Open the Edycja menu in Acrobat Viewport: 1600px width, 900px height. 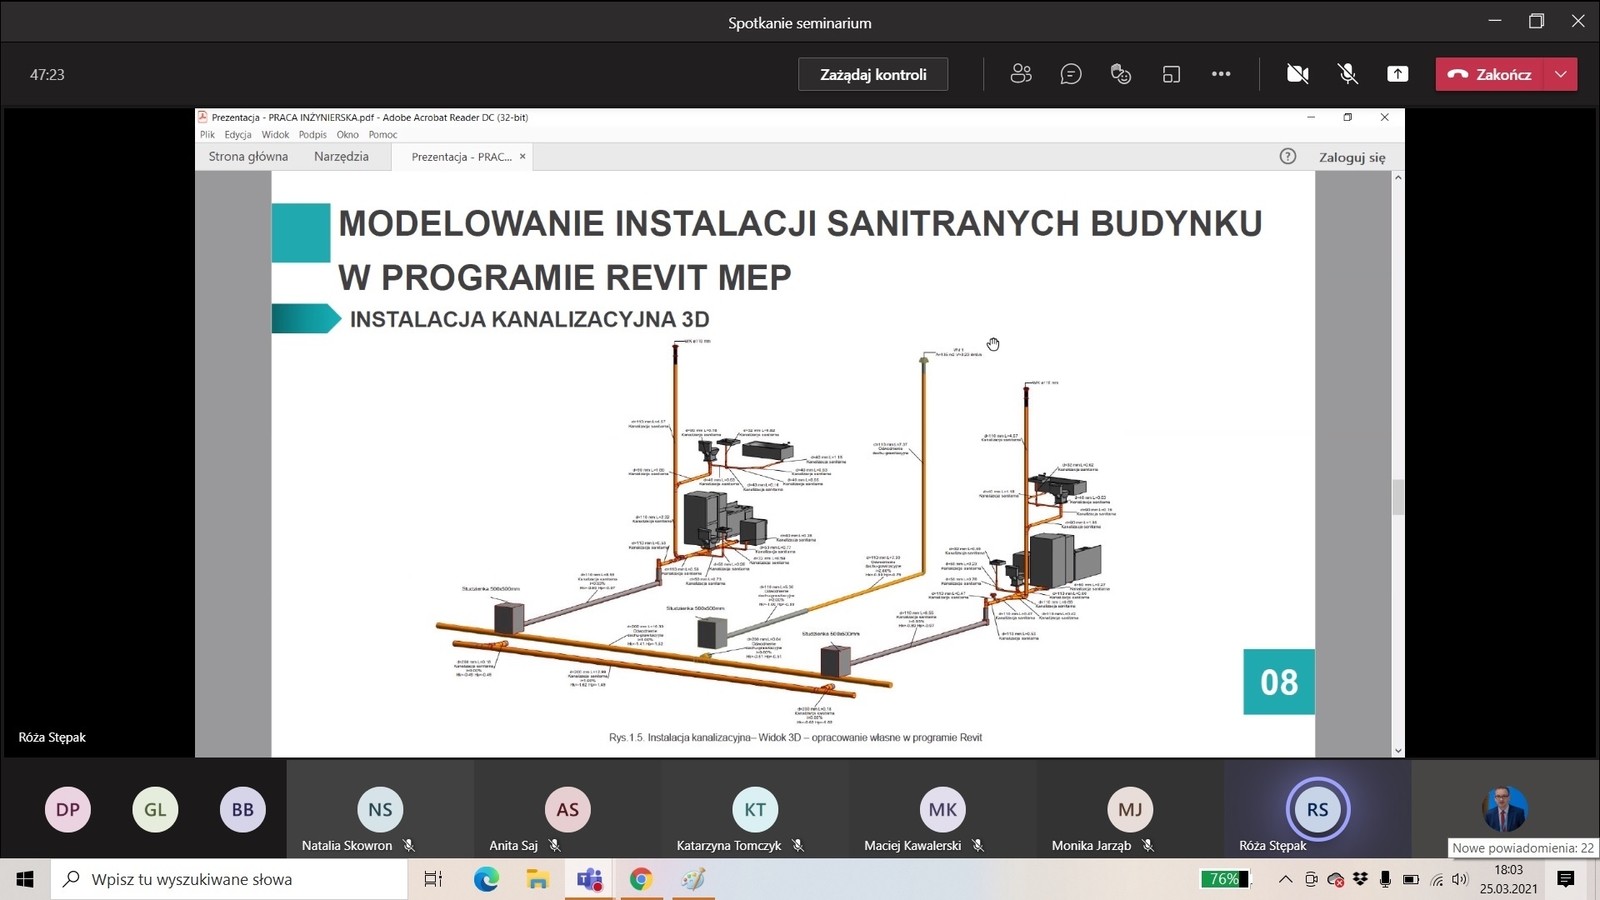click(238, 134)
